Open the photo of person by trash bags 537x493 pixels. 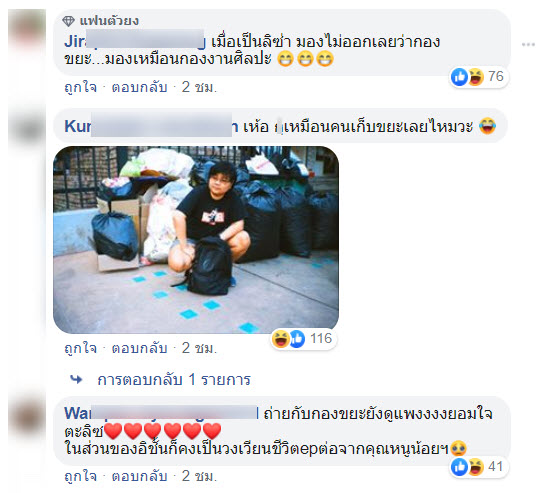coord(196,240)
